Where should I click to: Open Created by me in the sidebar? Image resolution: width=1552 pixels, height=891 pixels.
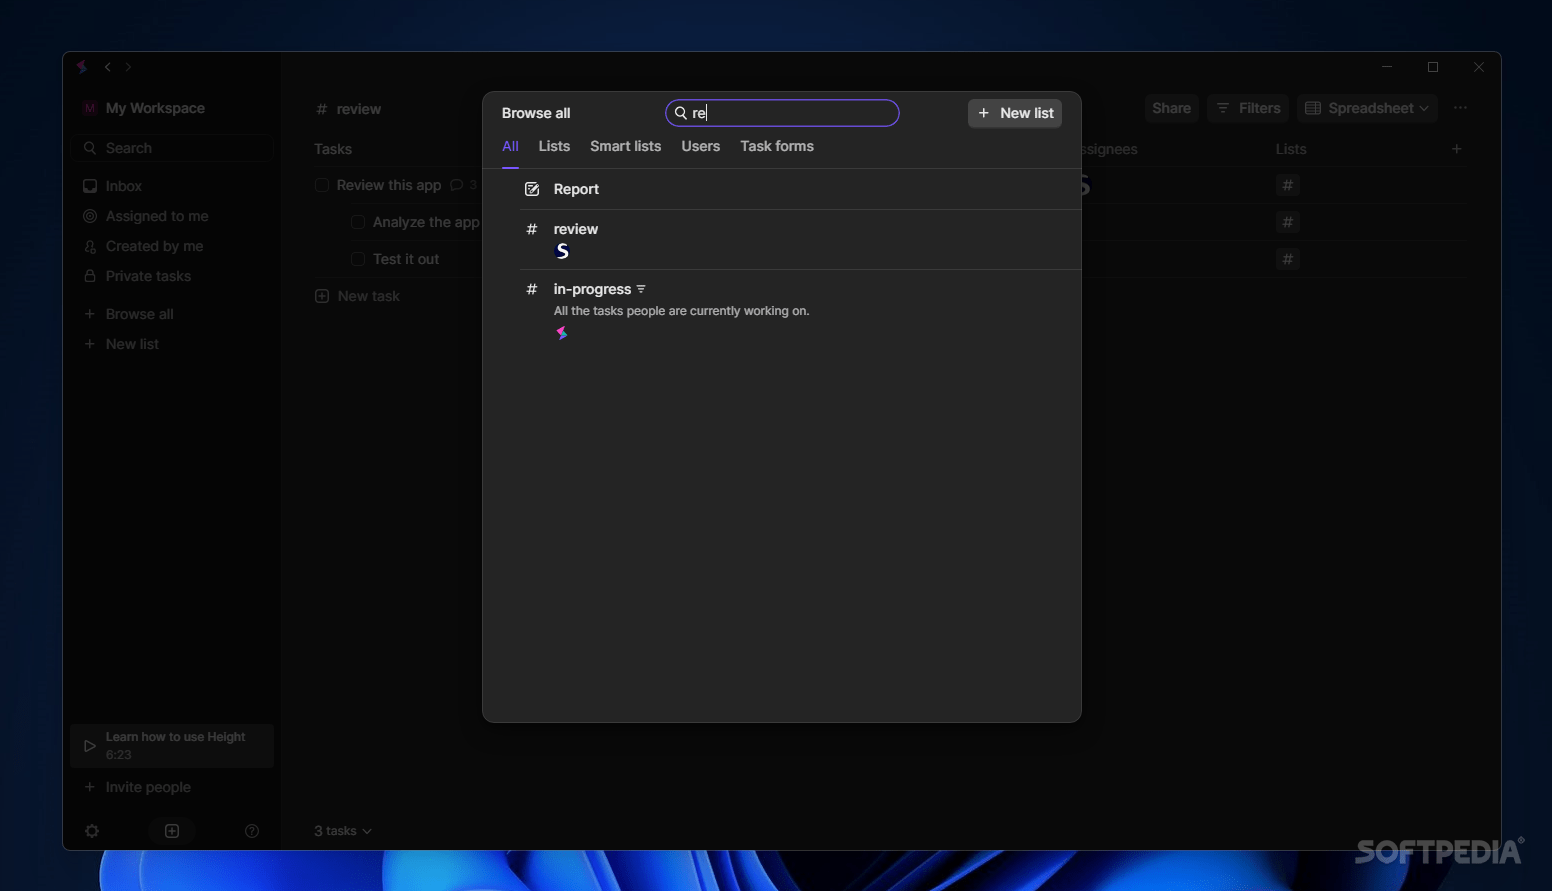pyautogui.click(x=143, y=246)
